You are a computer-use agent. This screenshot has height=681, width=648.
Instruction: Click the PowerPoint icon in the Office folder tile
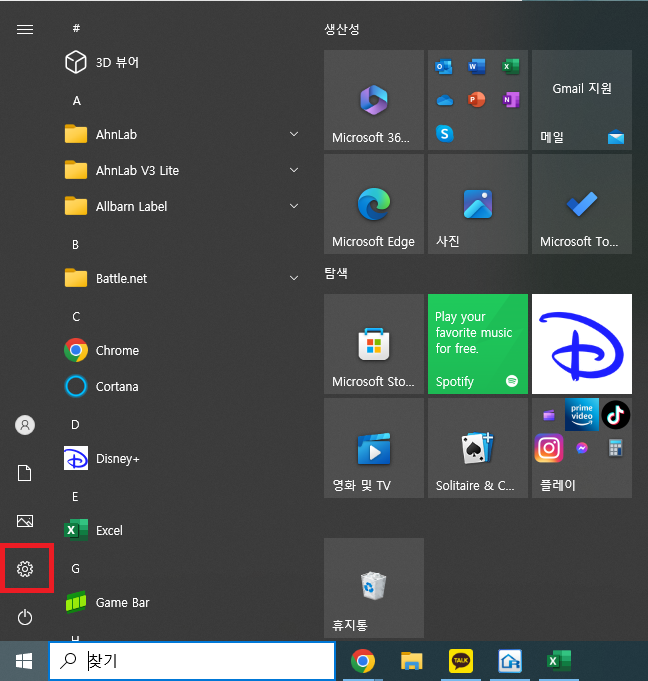click(x=477, y=100)
